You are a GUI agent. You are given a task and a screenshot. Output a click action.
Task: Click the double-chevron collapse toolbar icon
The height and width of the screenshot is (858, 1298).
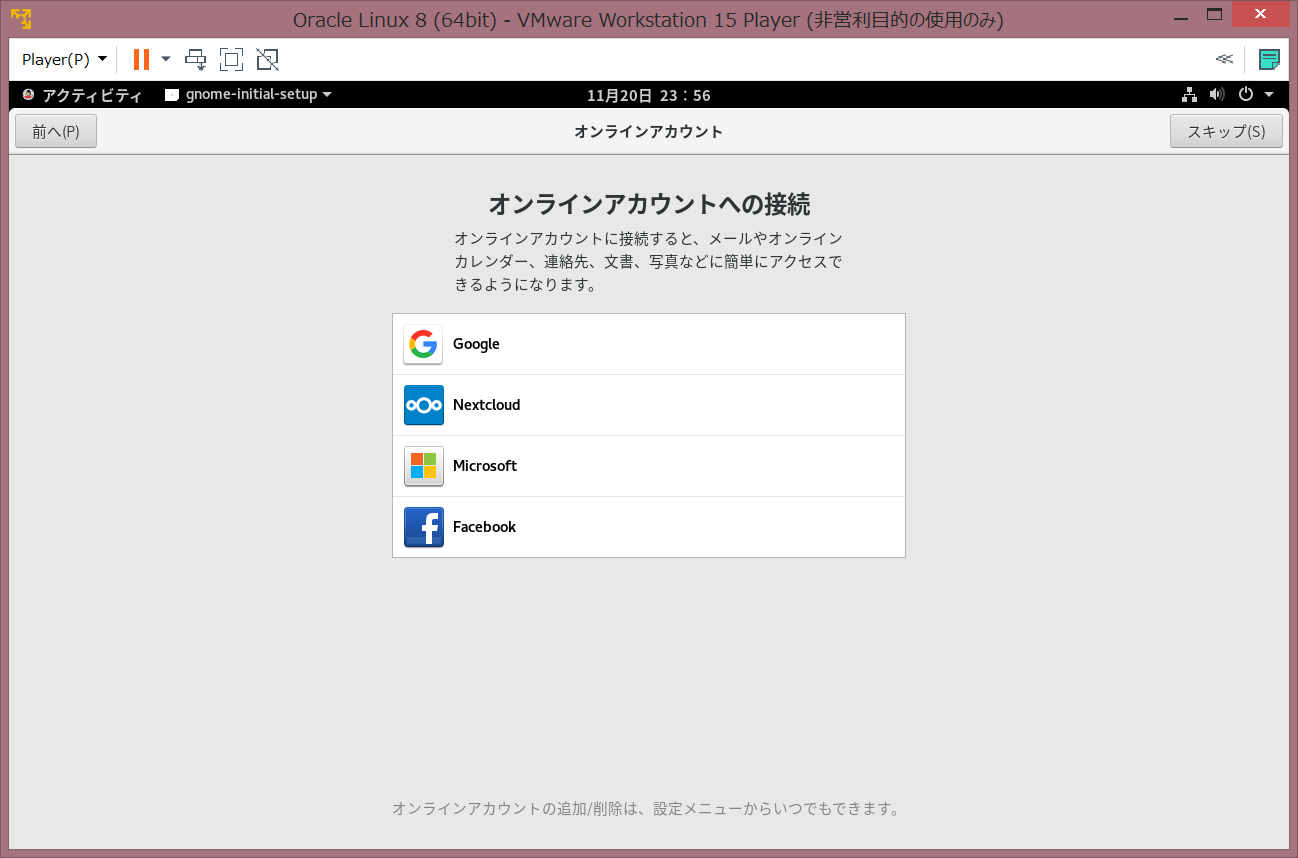pyautogui.click(x=1224, y=59)
